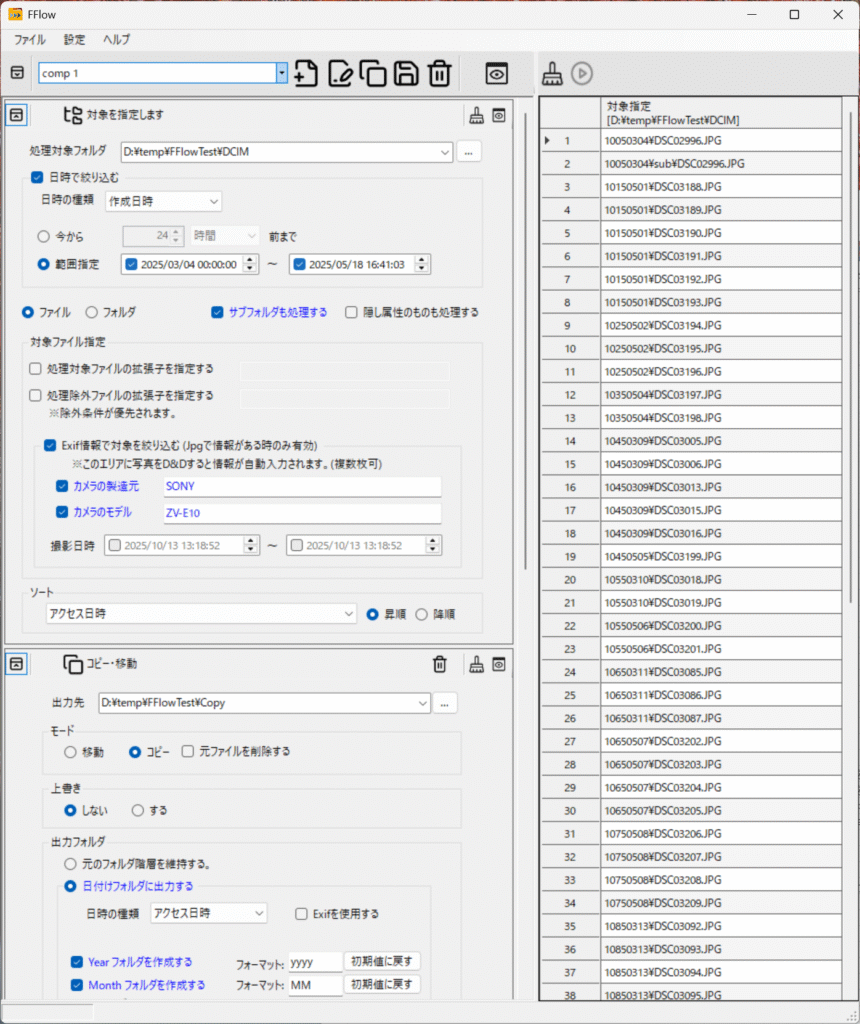Click the run play button above results list
The width and height of the screenshot is (860, 1024).
point(582,73)
